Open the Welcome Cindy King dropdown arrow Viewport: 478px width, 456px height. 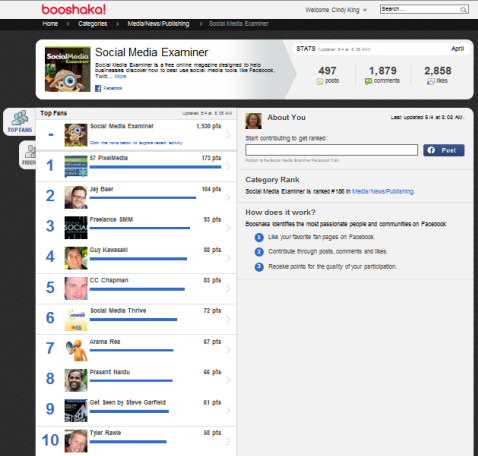tap(365, 10)
